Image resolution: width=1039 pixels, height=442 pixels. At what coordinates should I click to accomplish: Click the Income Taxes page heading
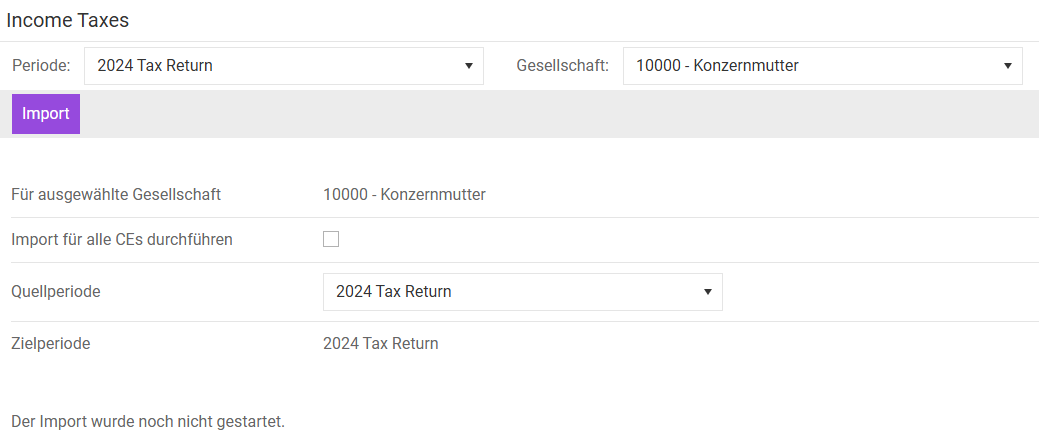[68, 20]
